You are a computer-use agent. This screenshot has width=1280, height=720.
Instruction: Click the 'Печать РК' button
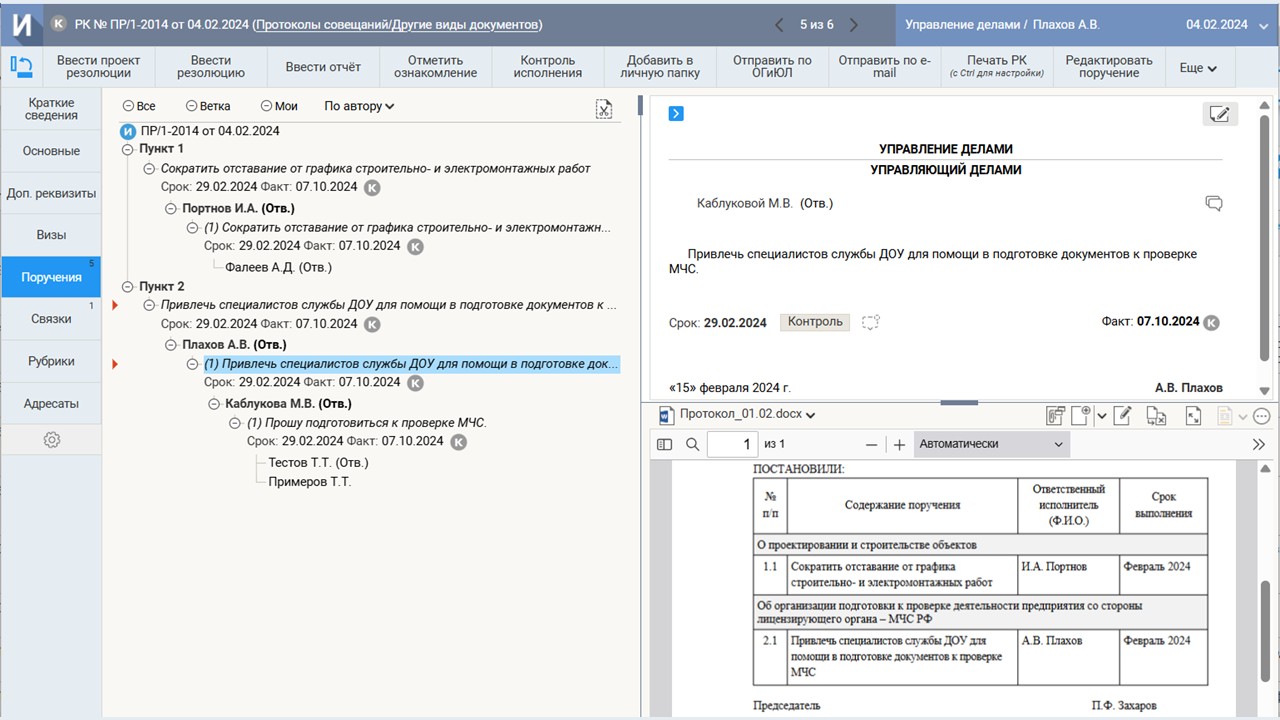coord(996,67)
